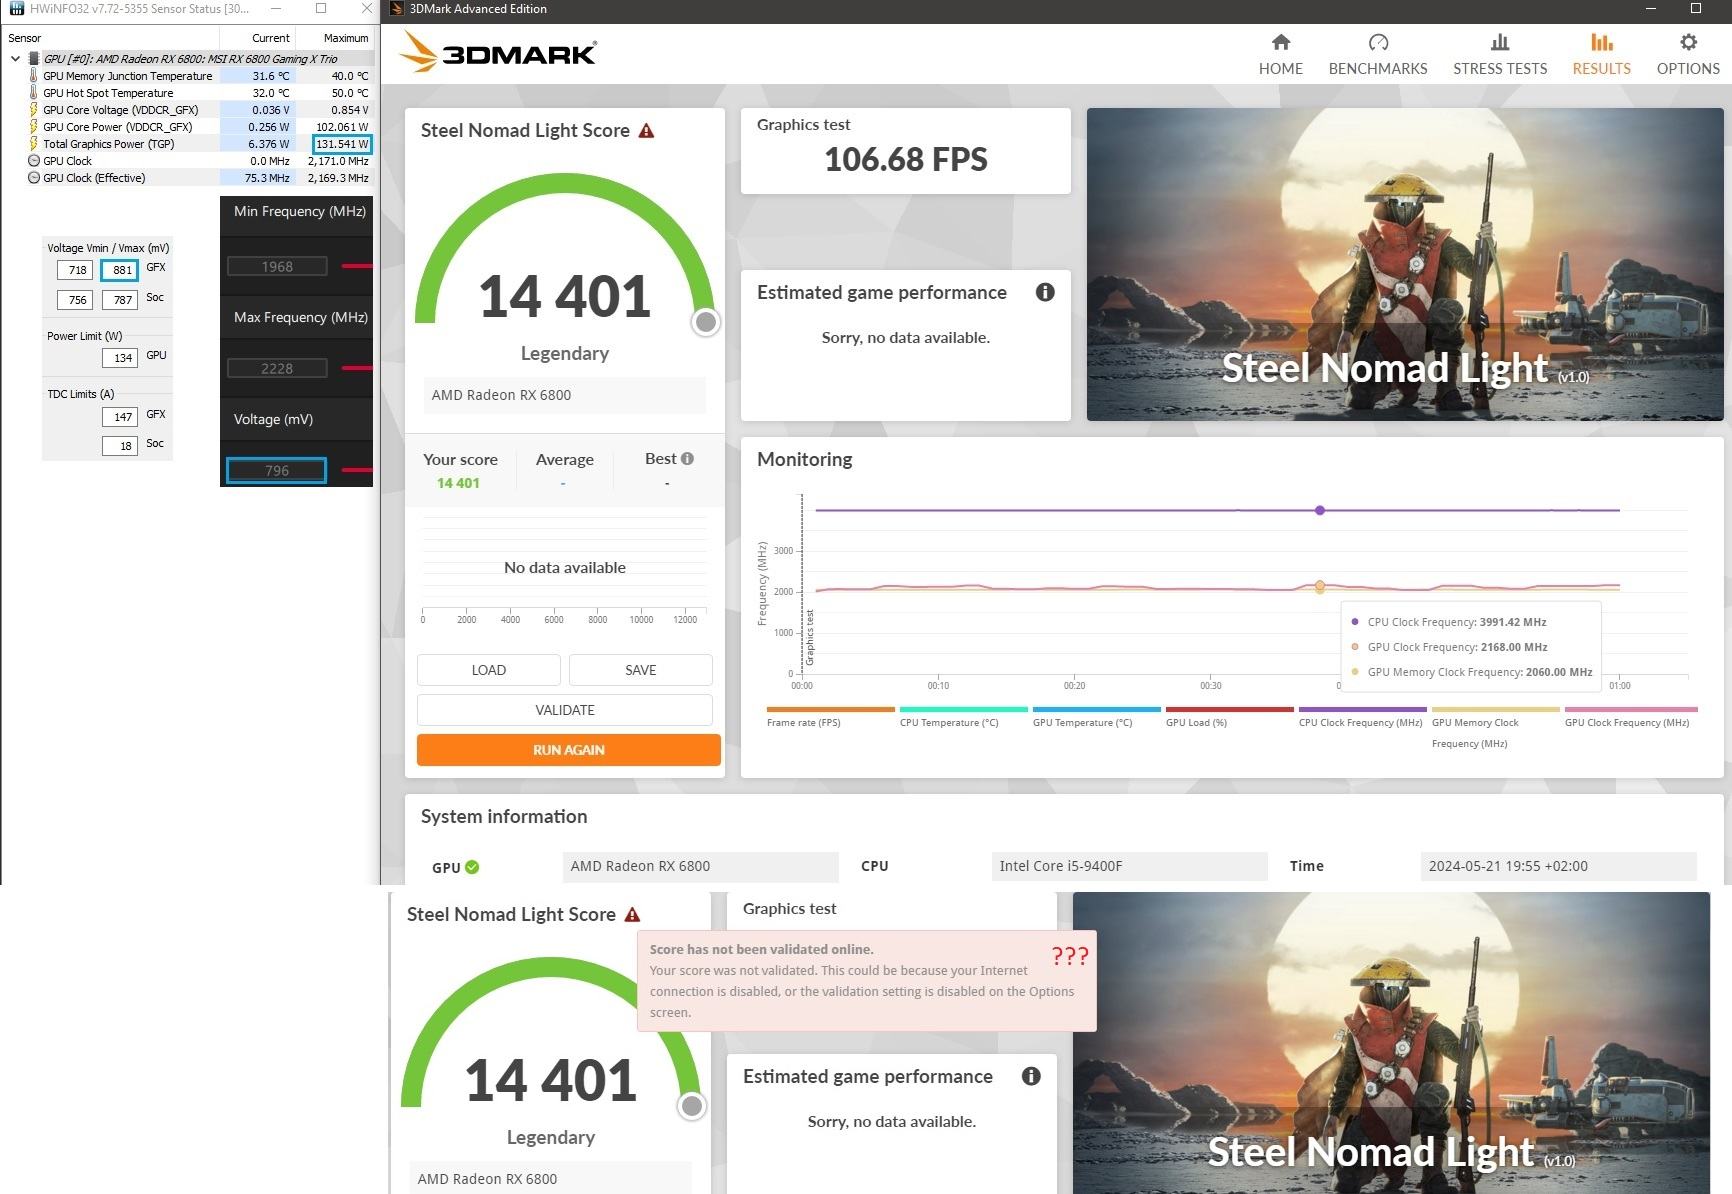
Task: Click the TDC Limits GFX field showing 147
Action: 120,417
